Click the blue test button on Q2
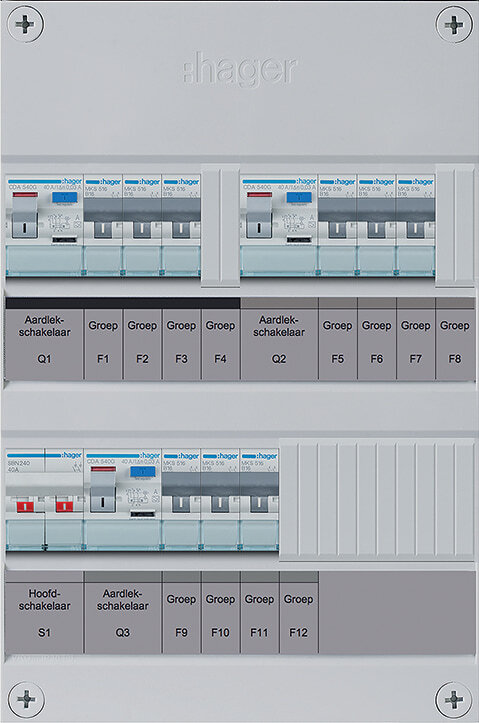 (299, 198)
